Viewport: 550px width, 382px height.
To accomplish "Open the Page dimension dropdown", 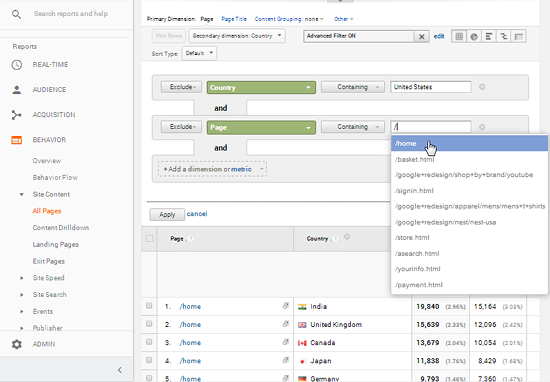I will pyautogui.click(x=261, y=127).
